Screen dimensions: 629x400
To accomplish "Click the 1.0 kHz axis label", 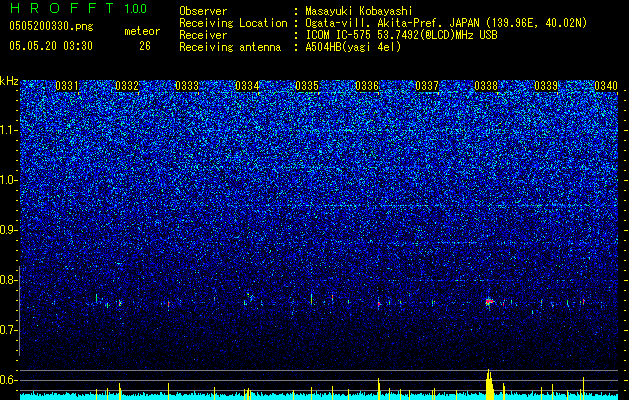I will click(x=8, y=180).
